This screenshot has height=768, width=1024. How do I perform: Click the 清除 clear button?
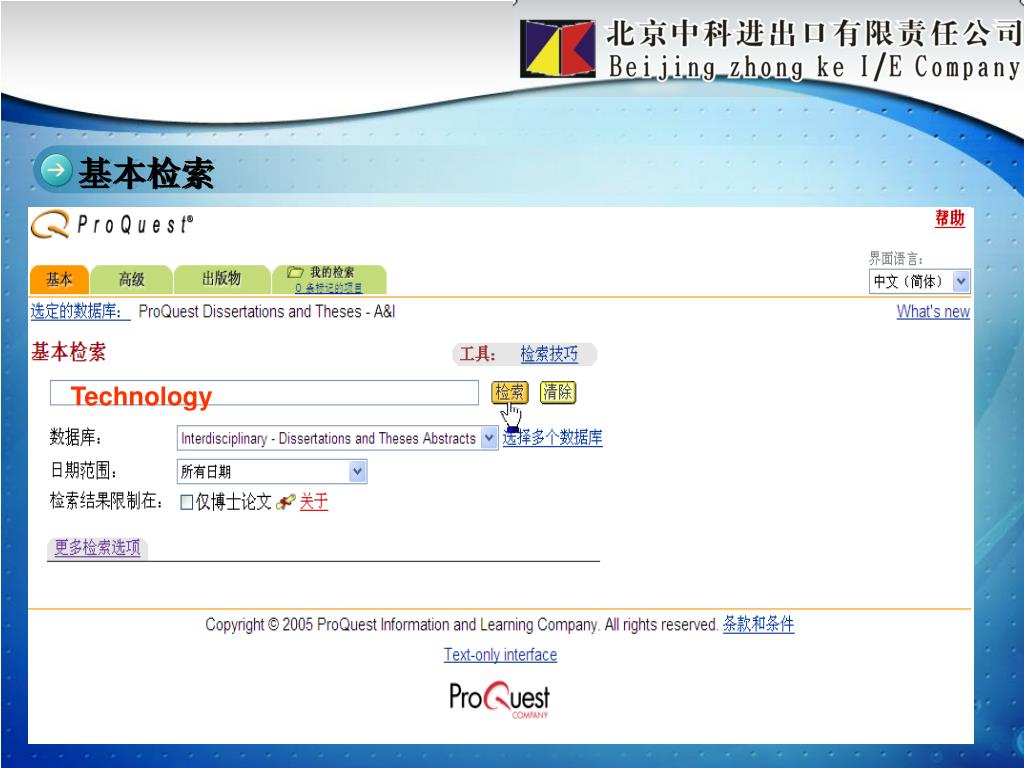tap(558, 392)
